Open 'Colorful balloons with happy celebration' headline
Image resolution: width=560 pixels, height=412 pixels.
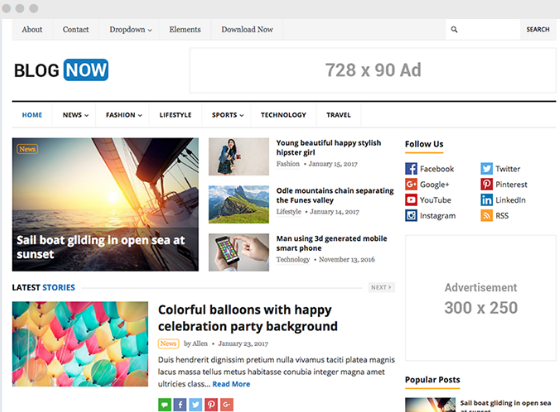coord(248,318)
